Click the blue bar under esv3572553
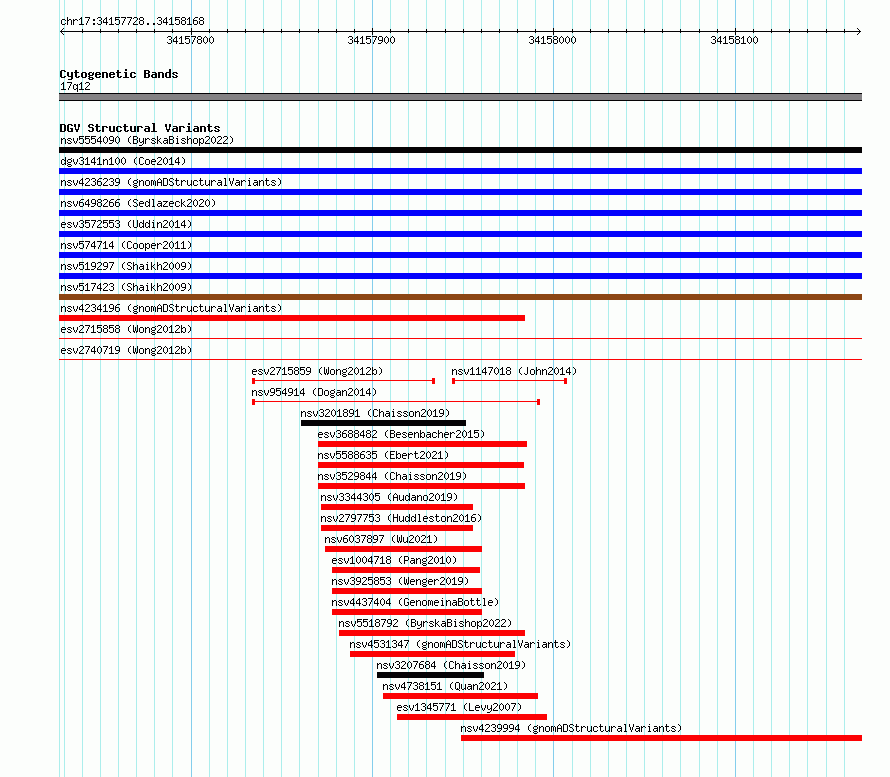The height and width of the screenshot is (777, 890). click(460, 234)
